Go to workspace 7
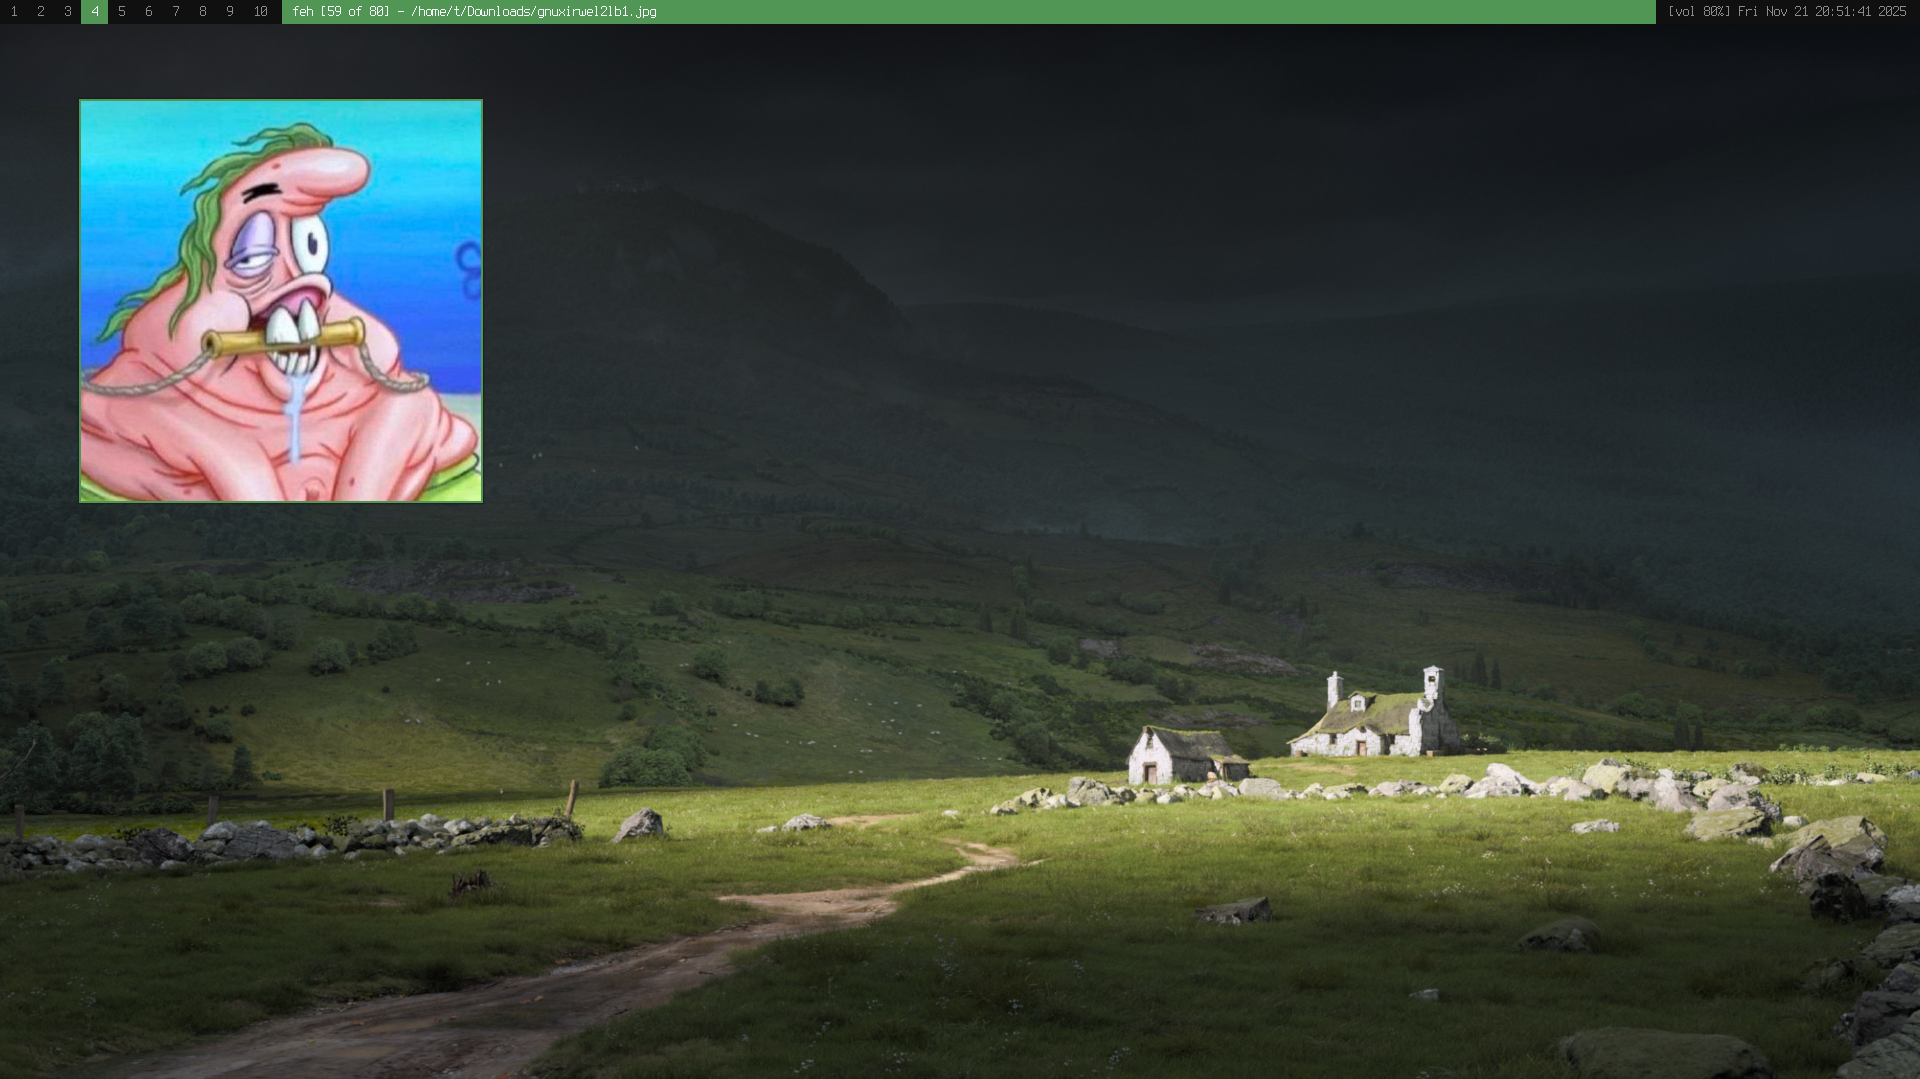The image size is (1920, 1079). tap(176, 12)
